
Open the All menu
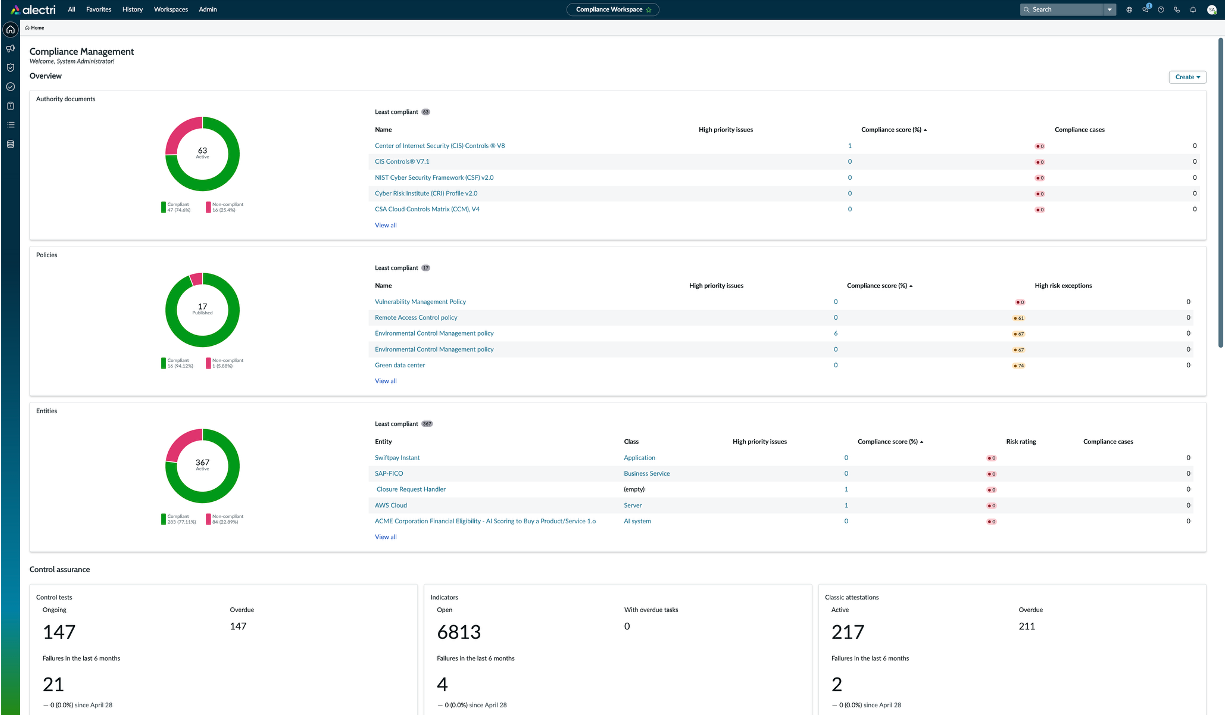(x=72, y=9)
